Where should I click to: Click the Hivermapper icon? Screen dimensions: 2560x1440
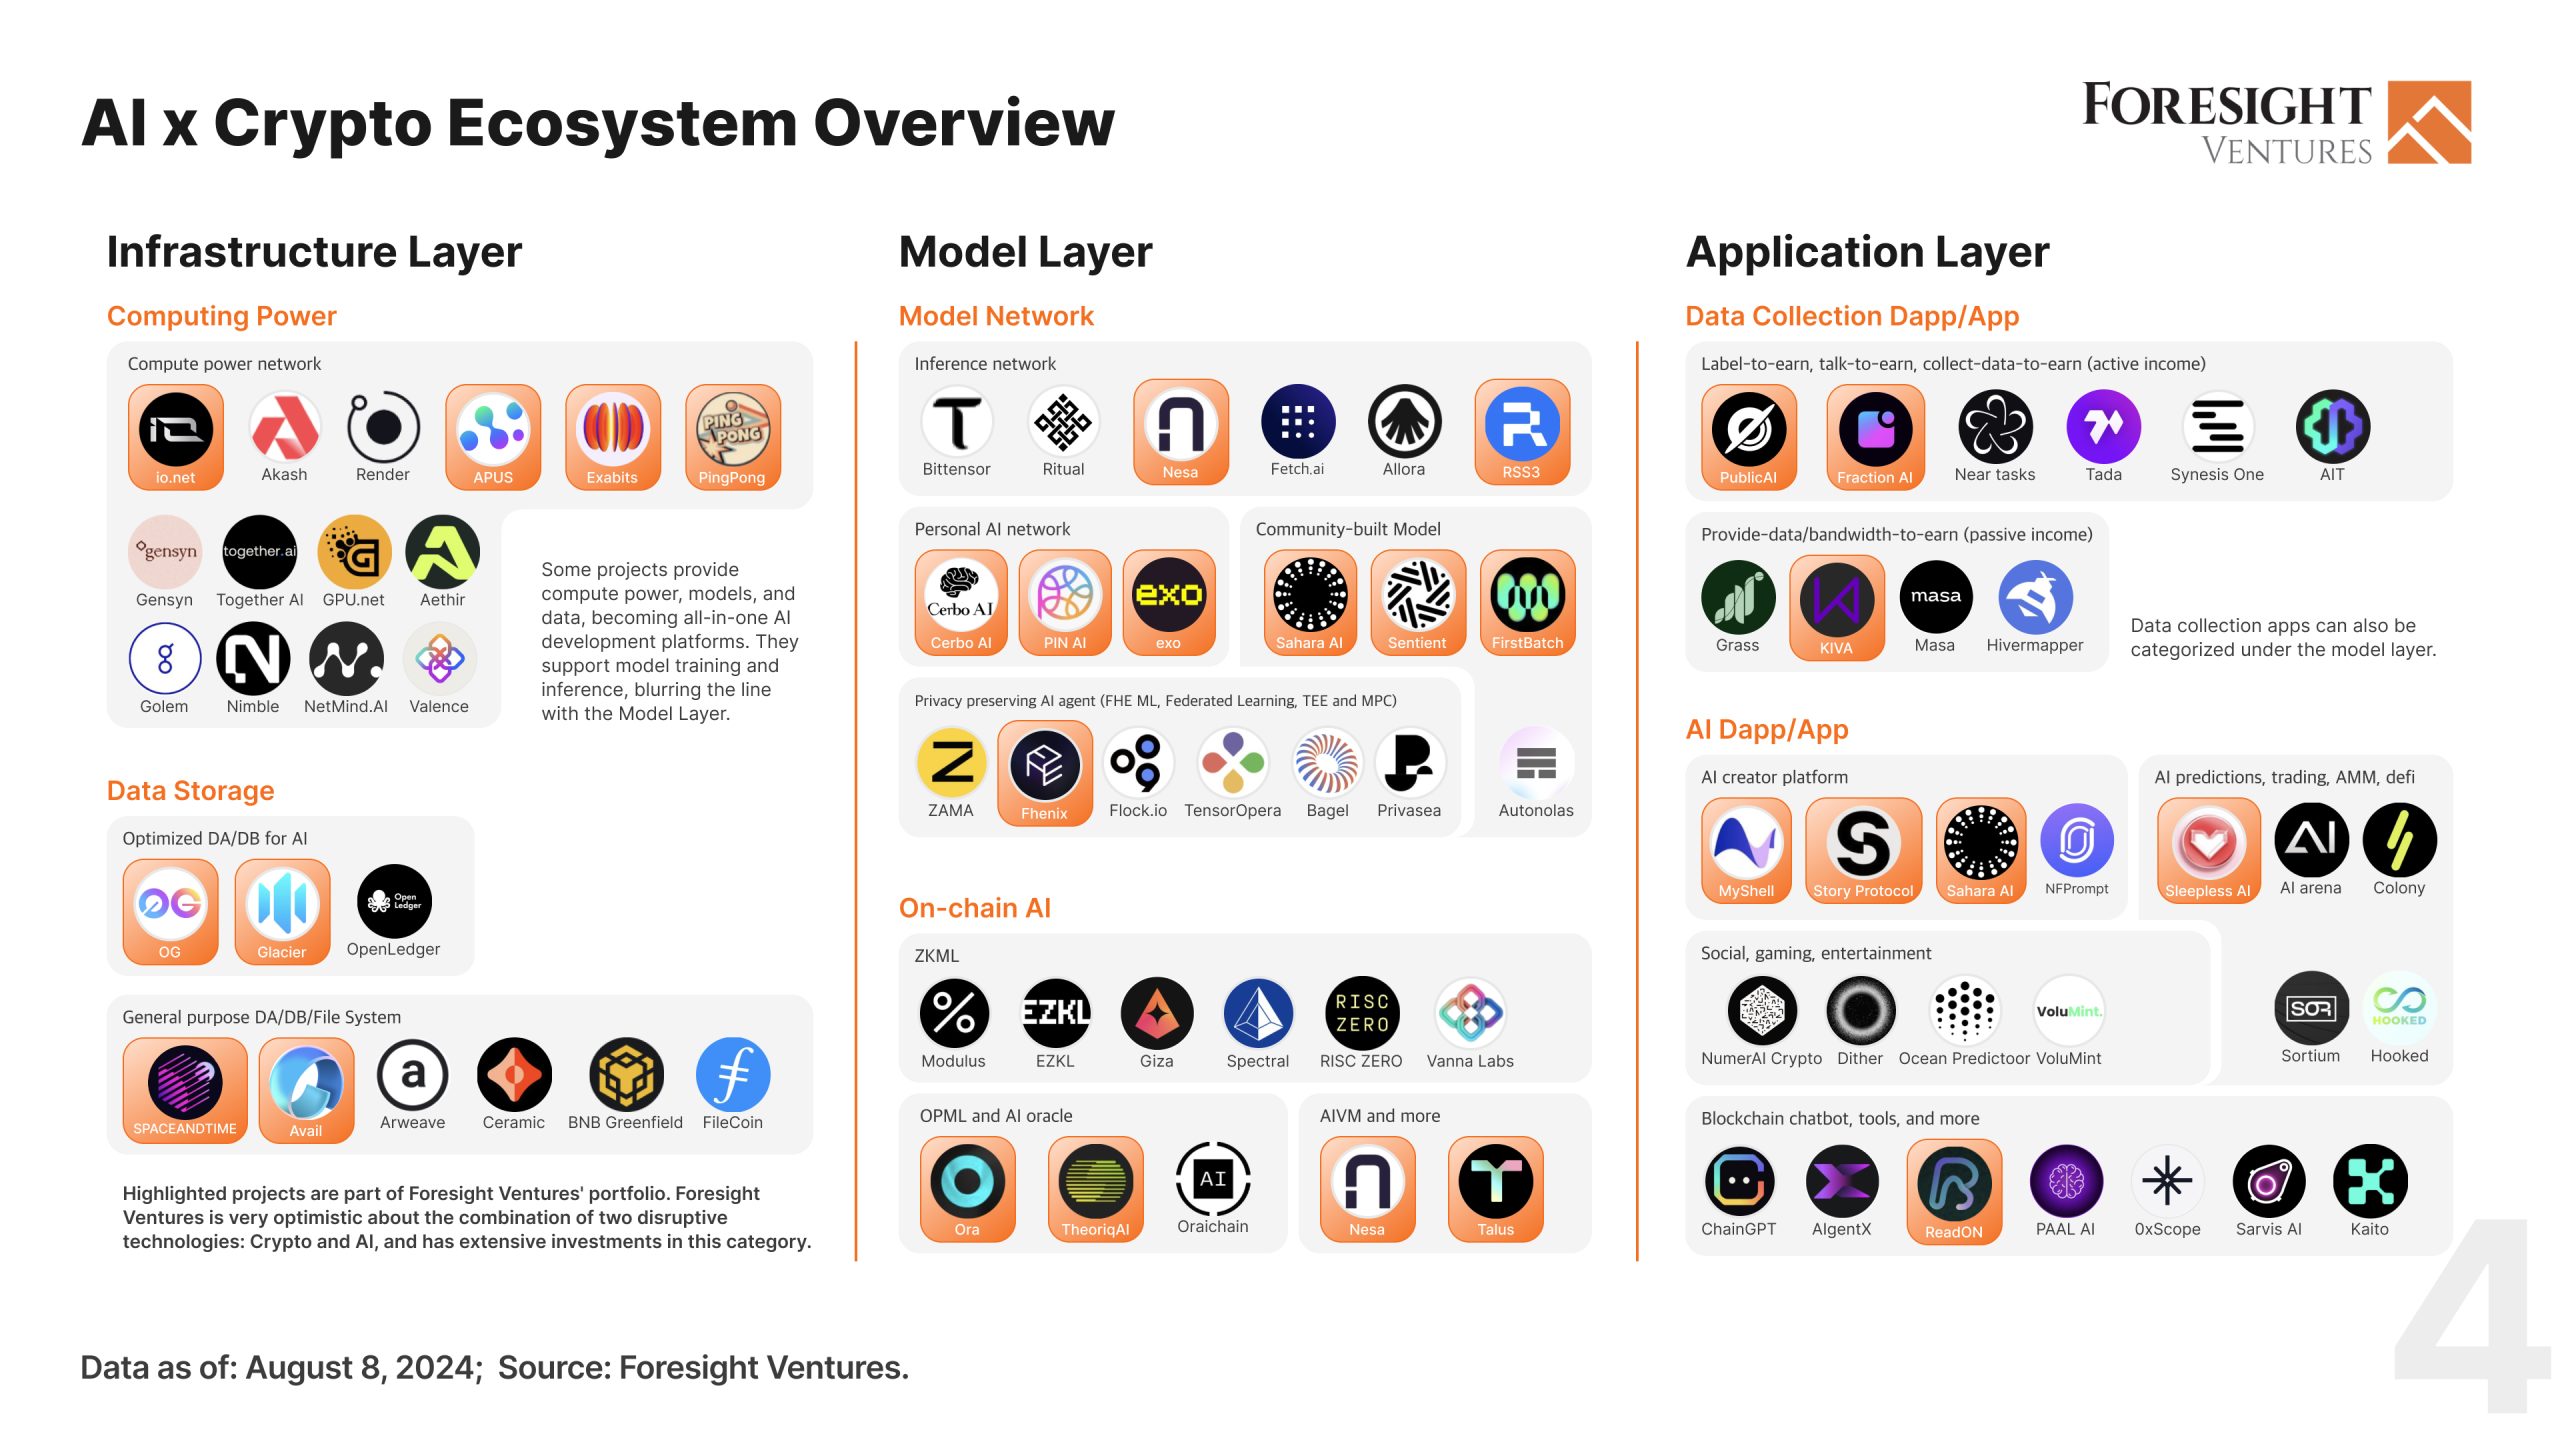click(2035, 598)
